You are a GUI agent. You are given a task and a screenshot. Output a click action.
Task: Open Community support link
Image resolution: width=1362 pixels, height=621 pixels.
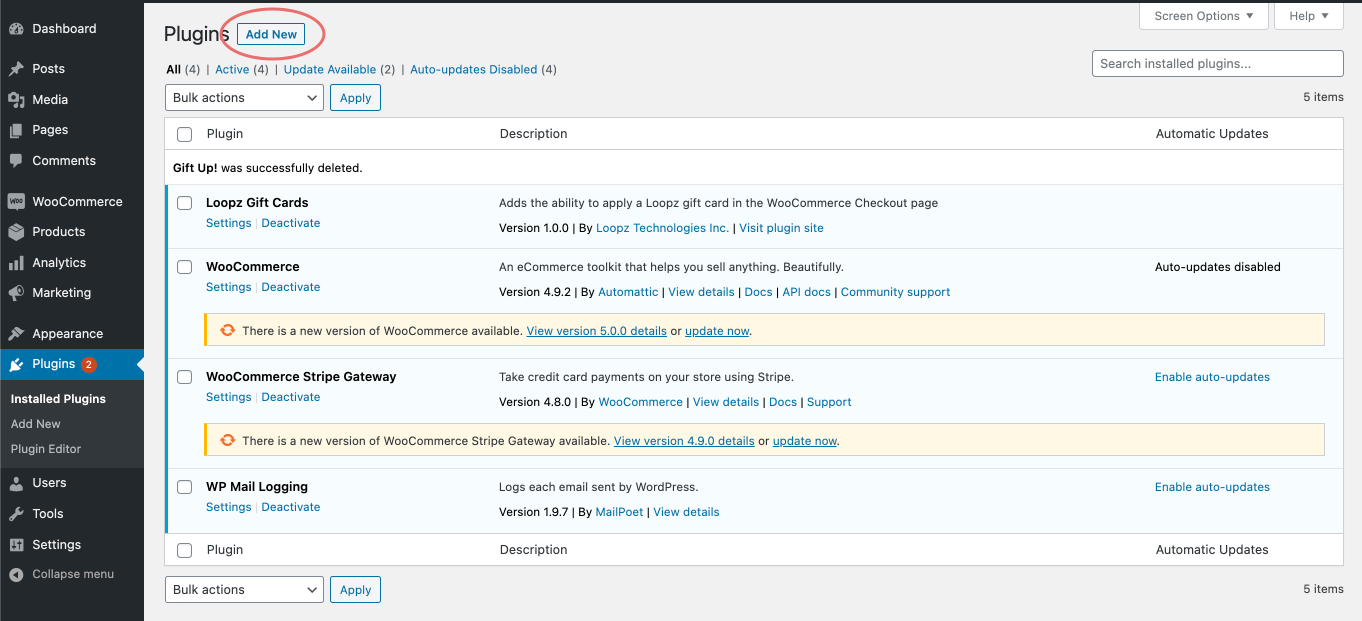(x=895, y=292)
